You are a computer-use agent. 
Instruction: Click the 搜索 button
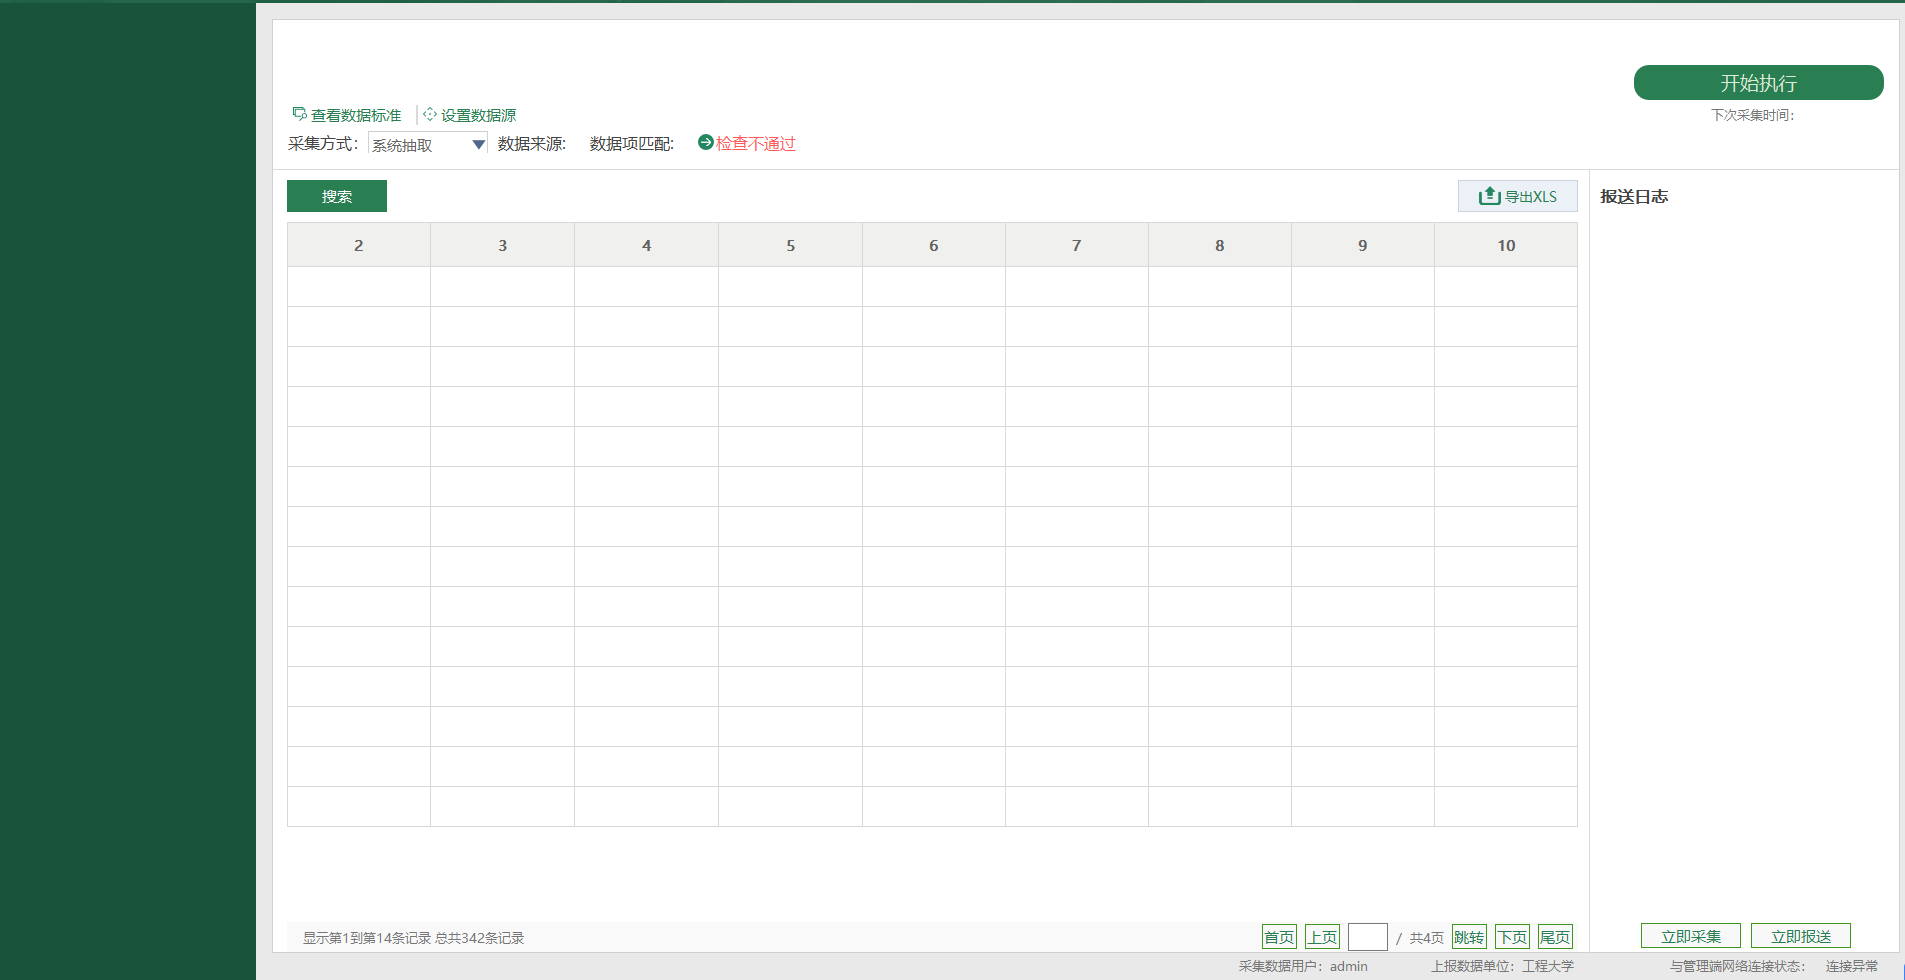(337, 196)
